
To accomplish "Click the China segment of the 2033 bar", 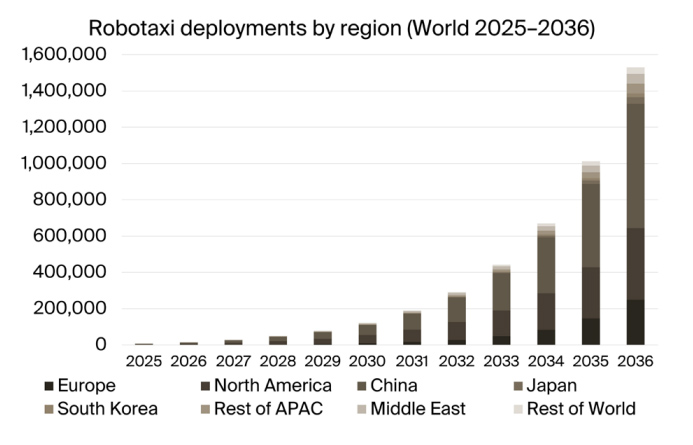I will (x=501, y=292).
